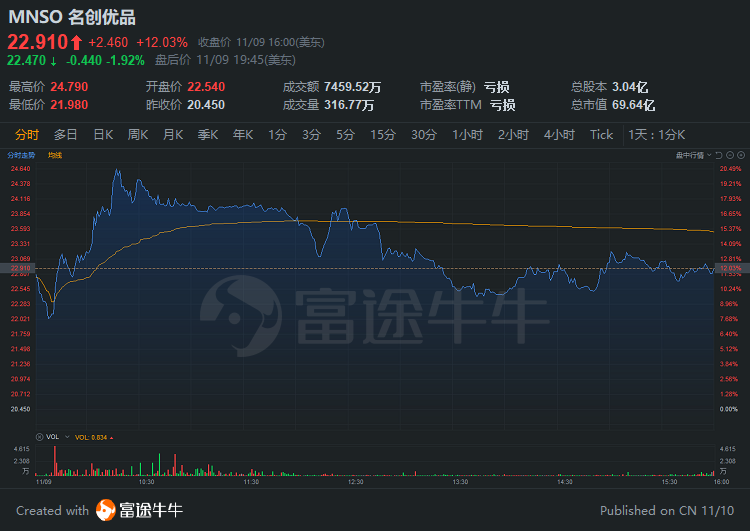Close the VOL indicator with the X icon
Screen dimensions: 750x531
coord(40,437)
